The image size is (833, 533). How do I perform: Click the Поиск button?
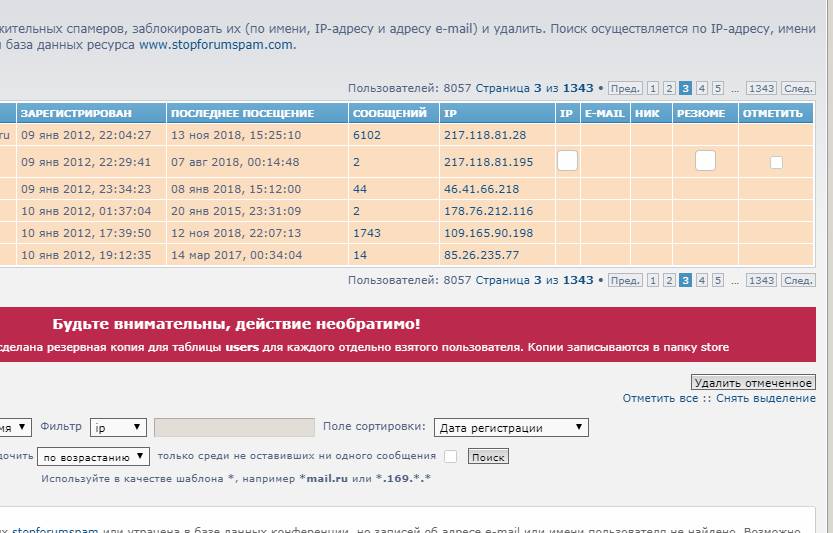tap(488, 456)
